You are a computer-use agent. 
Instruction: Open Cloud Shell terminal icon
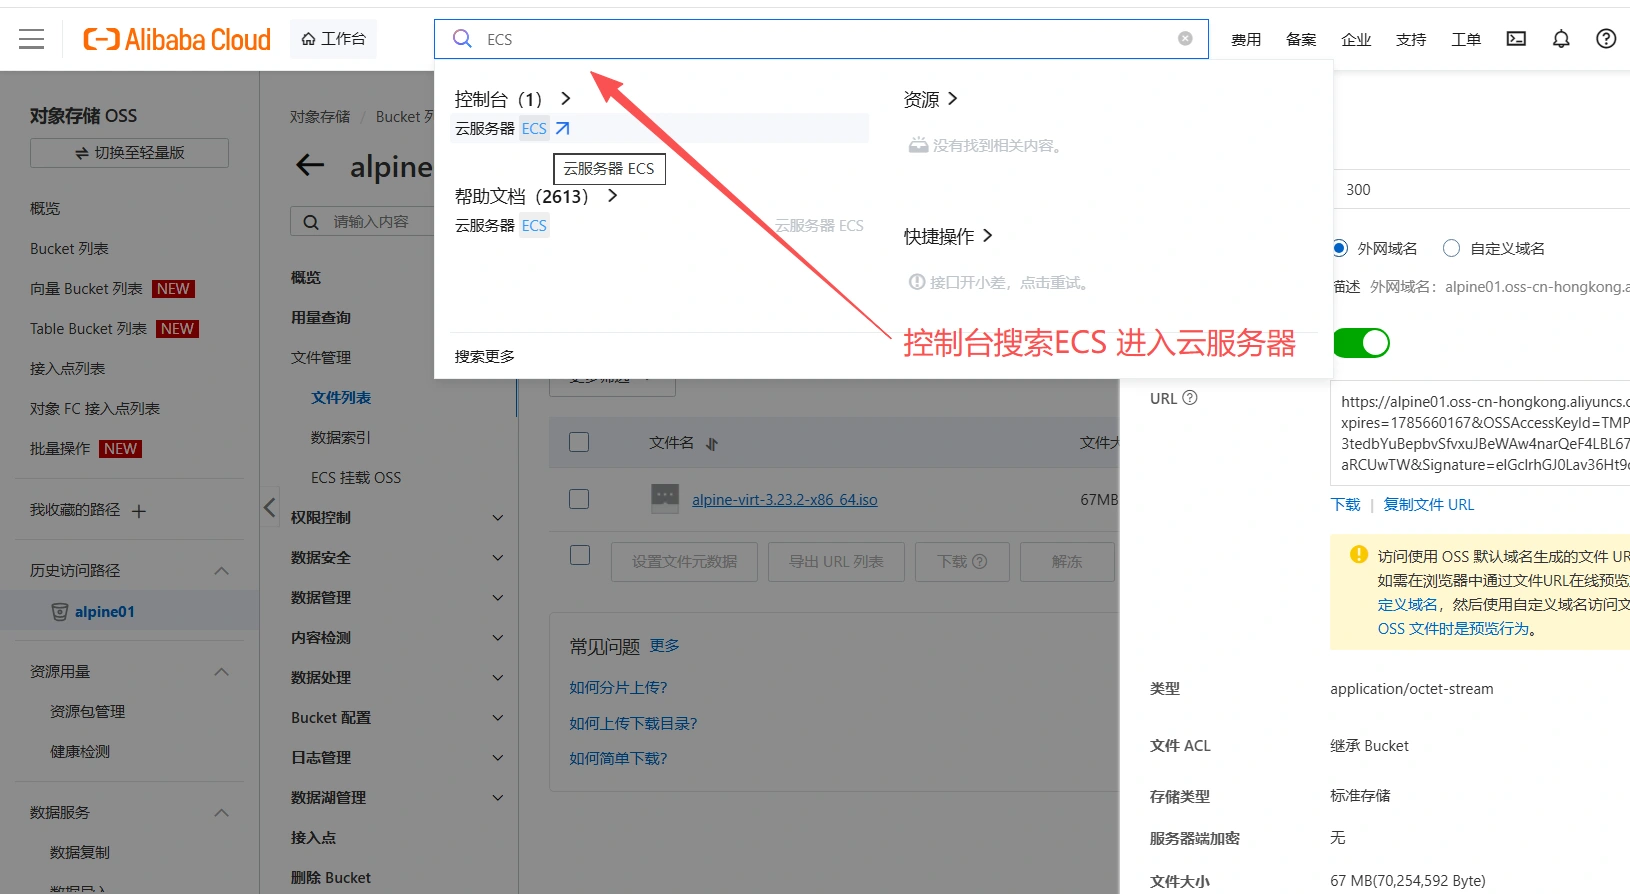pos(1516,39)
